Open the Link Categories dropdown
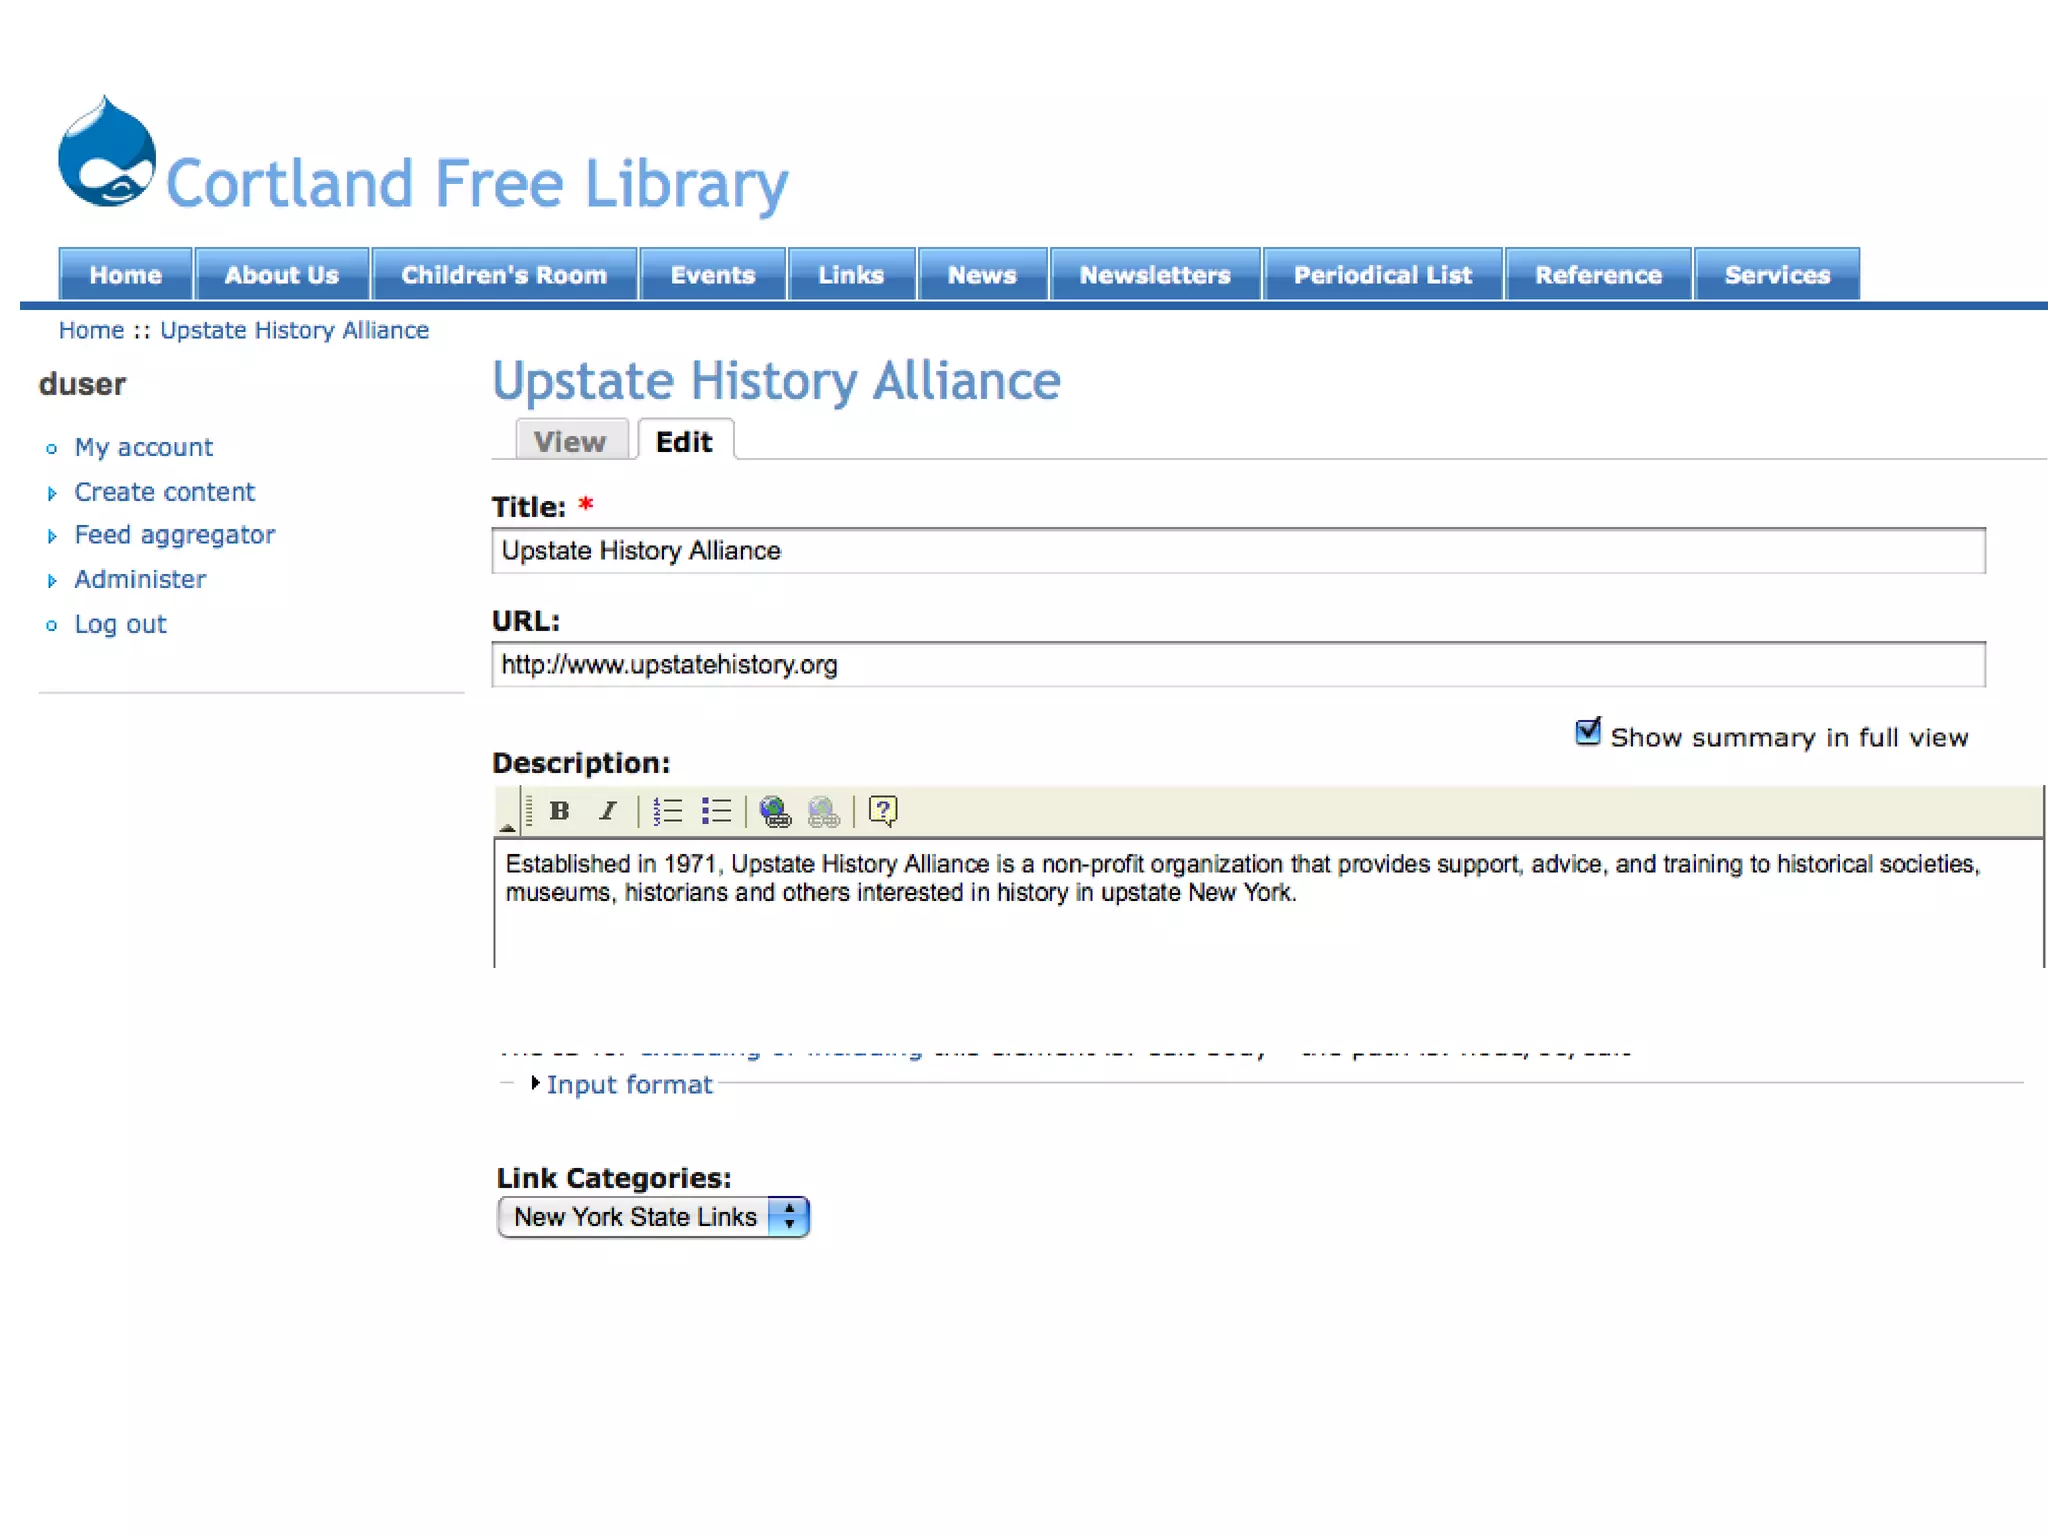The image size is (2048, 1536). click(x=653, y=1217)
